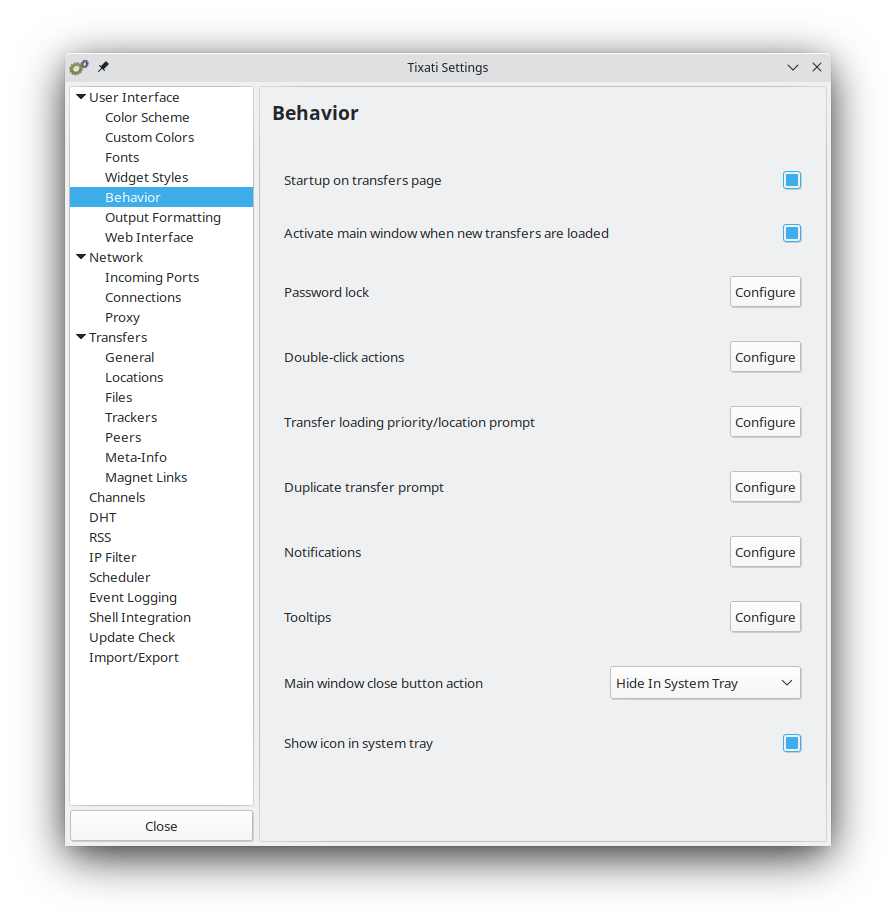Click the pin icon in the title bar
The height and width of the screenshot is (923, 896).
(103, 67)
